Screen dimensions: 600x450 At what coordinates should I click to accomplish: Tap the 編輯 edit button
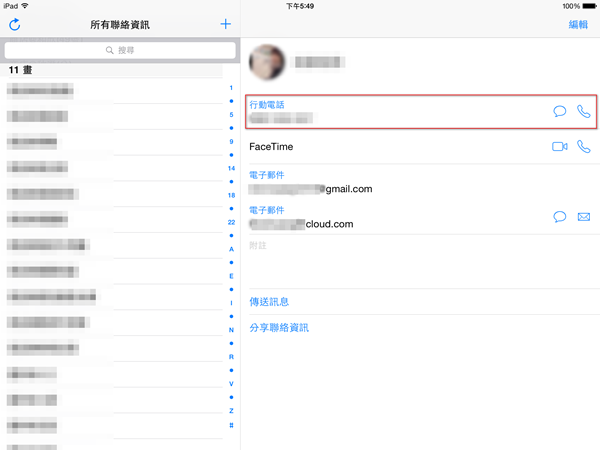pos(578,24)
